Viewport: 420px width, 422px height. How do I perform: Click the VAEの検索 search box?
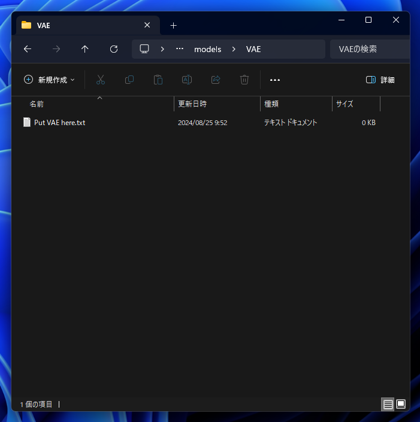(x=369, y=49)
